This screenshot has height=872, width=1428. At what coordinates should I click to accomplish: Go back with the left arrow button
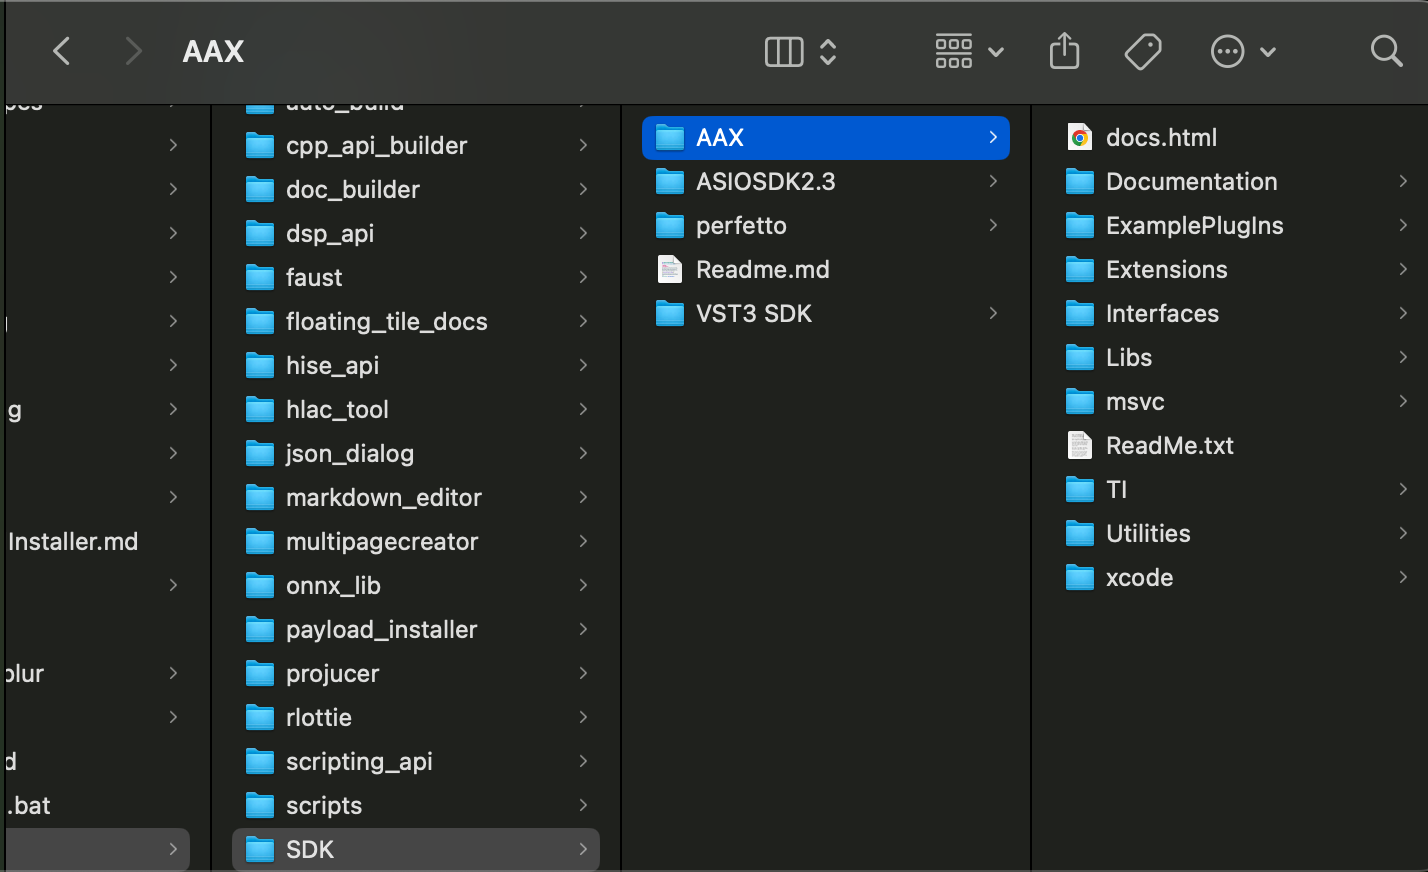click(x=62, y=51)
